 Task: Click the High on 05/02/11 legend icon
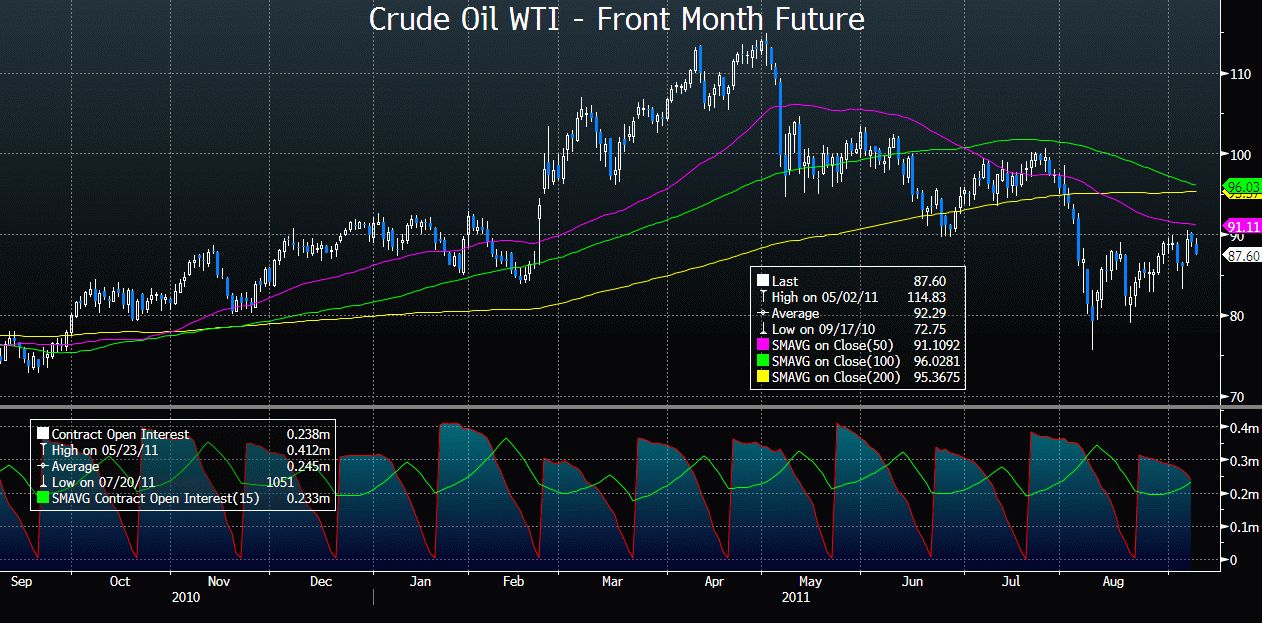click(763, 297)
